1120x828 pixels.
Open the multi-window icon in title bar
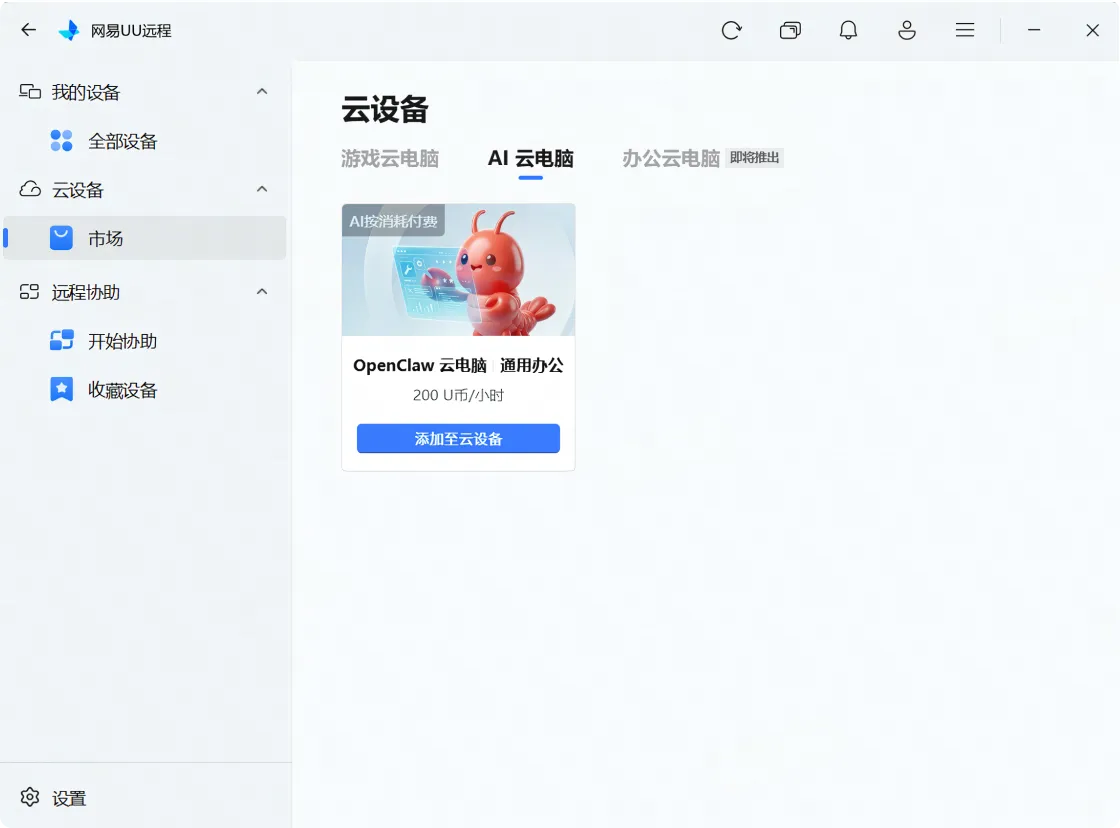(790, 30)
